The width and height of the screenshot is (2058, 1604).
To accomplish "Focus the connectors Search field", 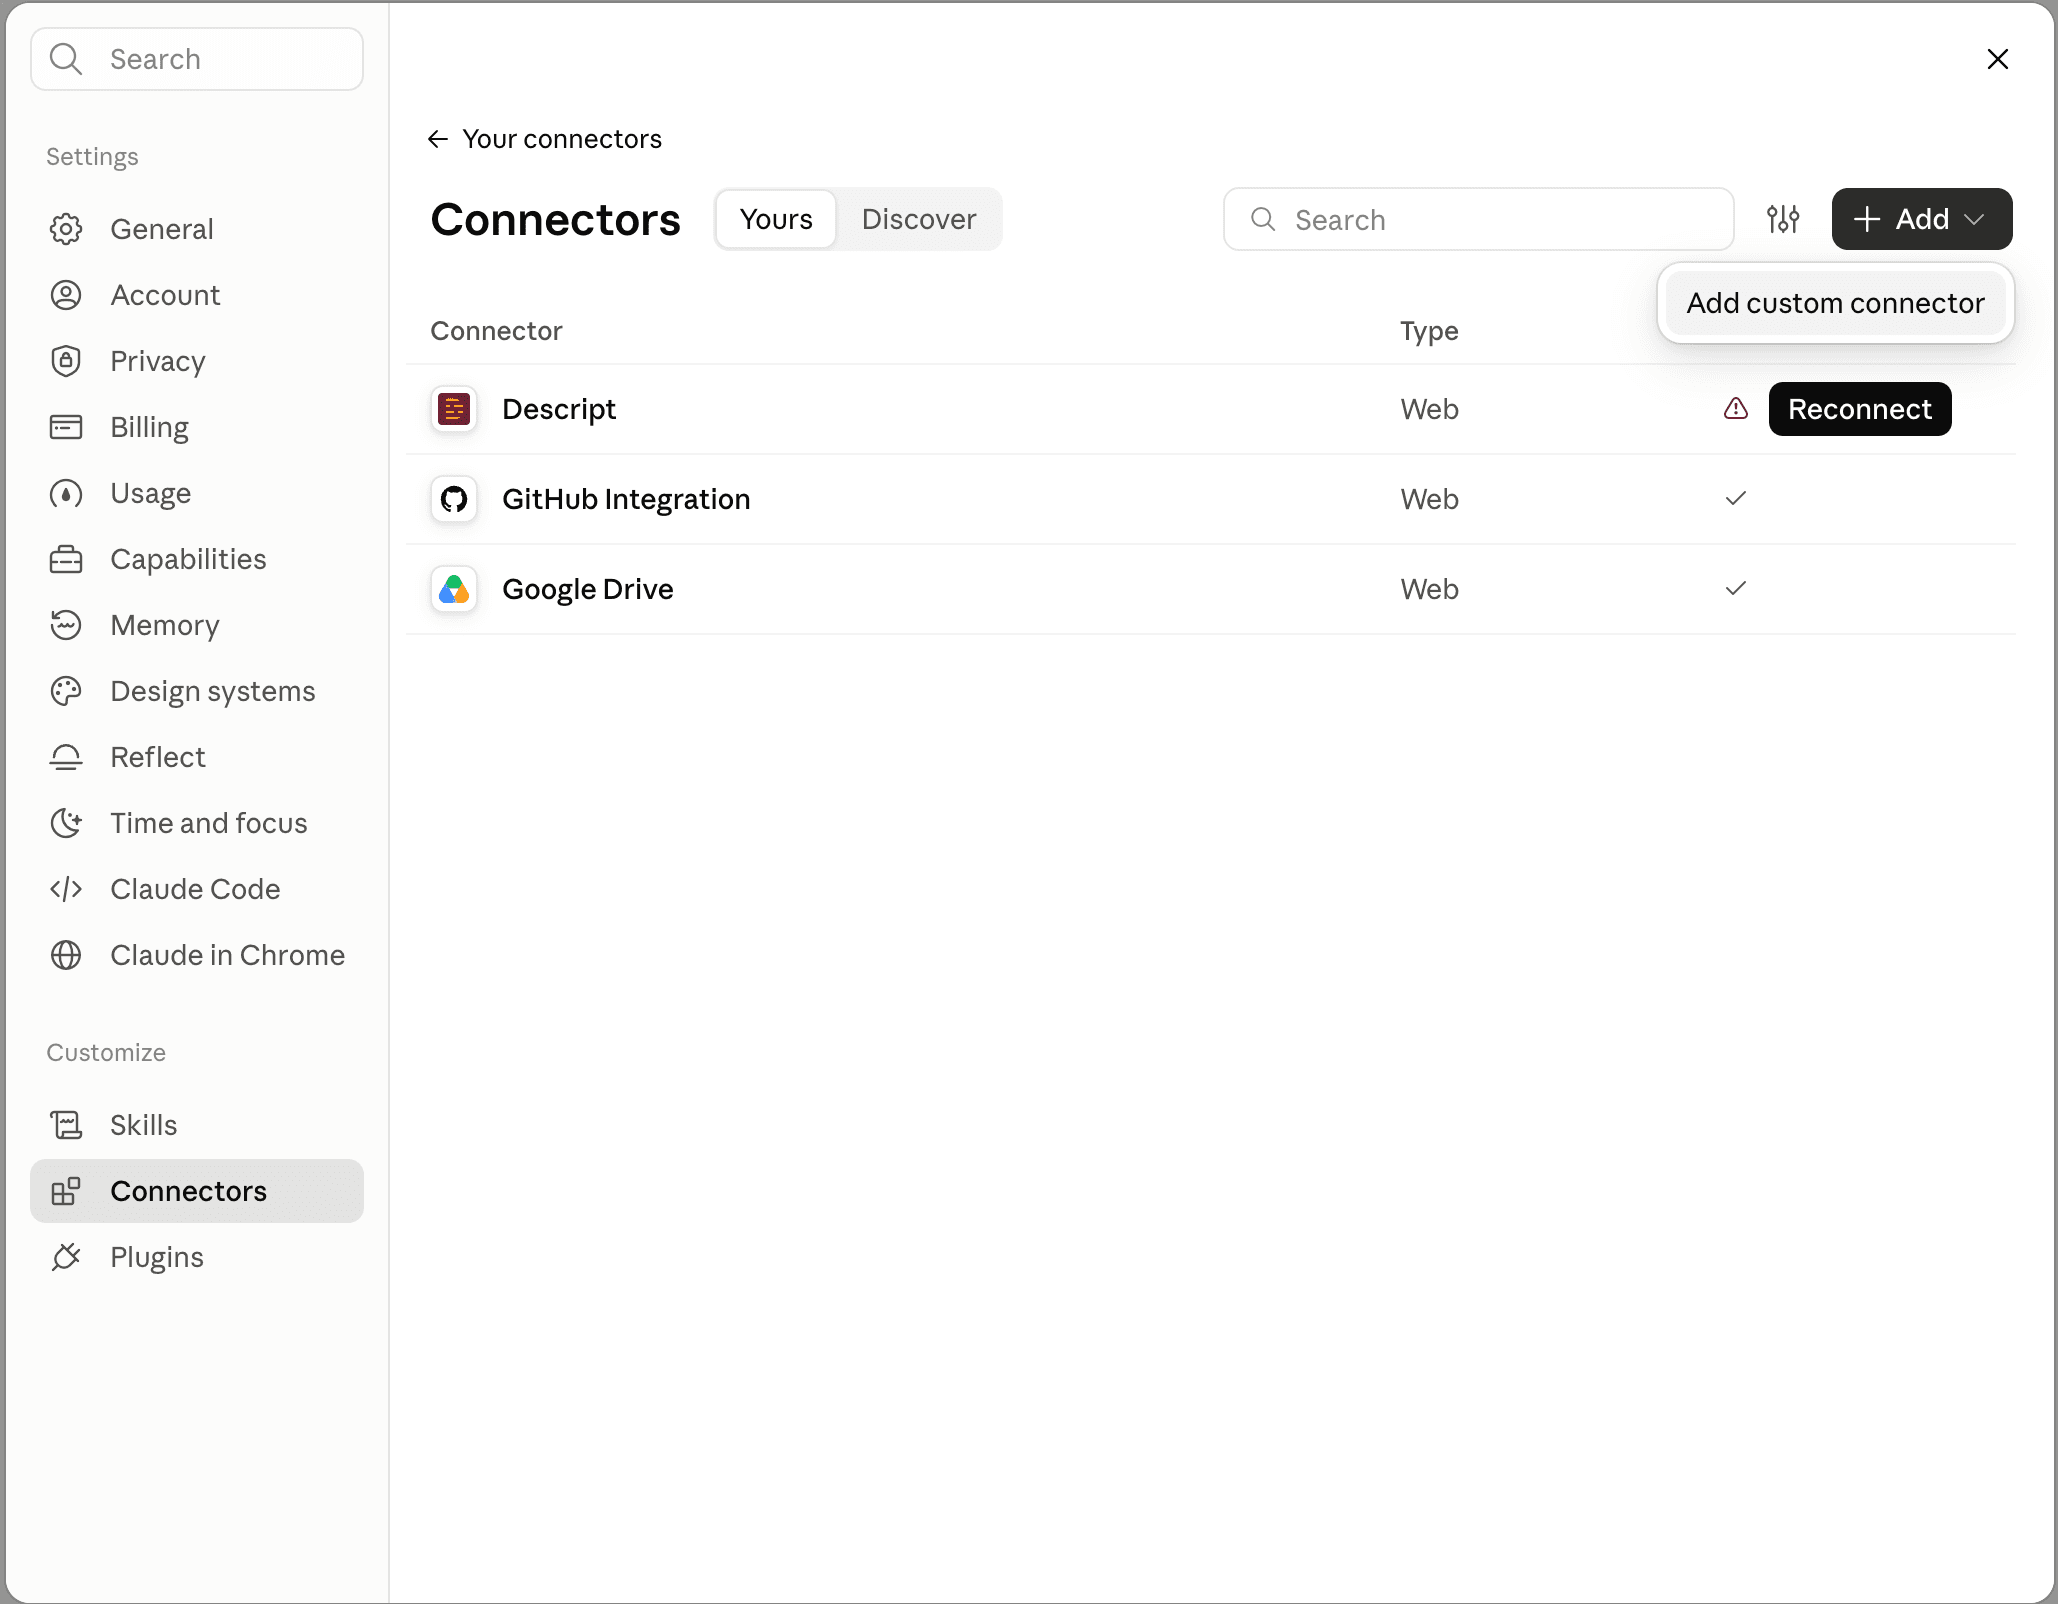I will point(1478,219).
